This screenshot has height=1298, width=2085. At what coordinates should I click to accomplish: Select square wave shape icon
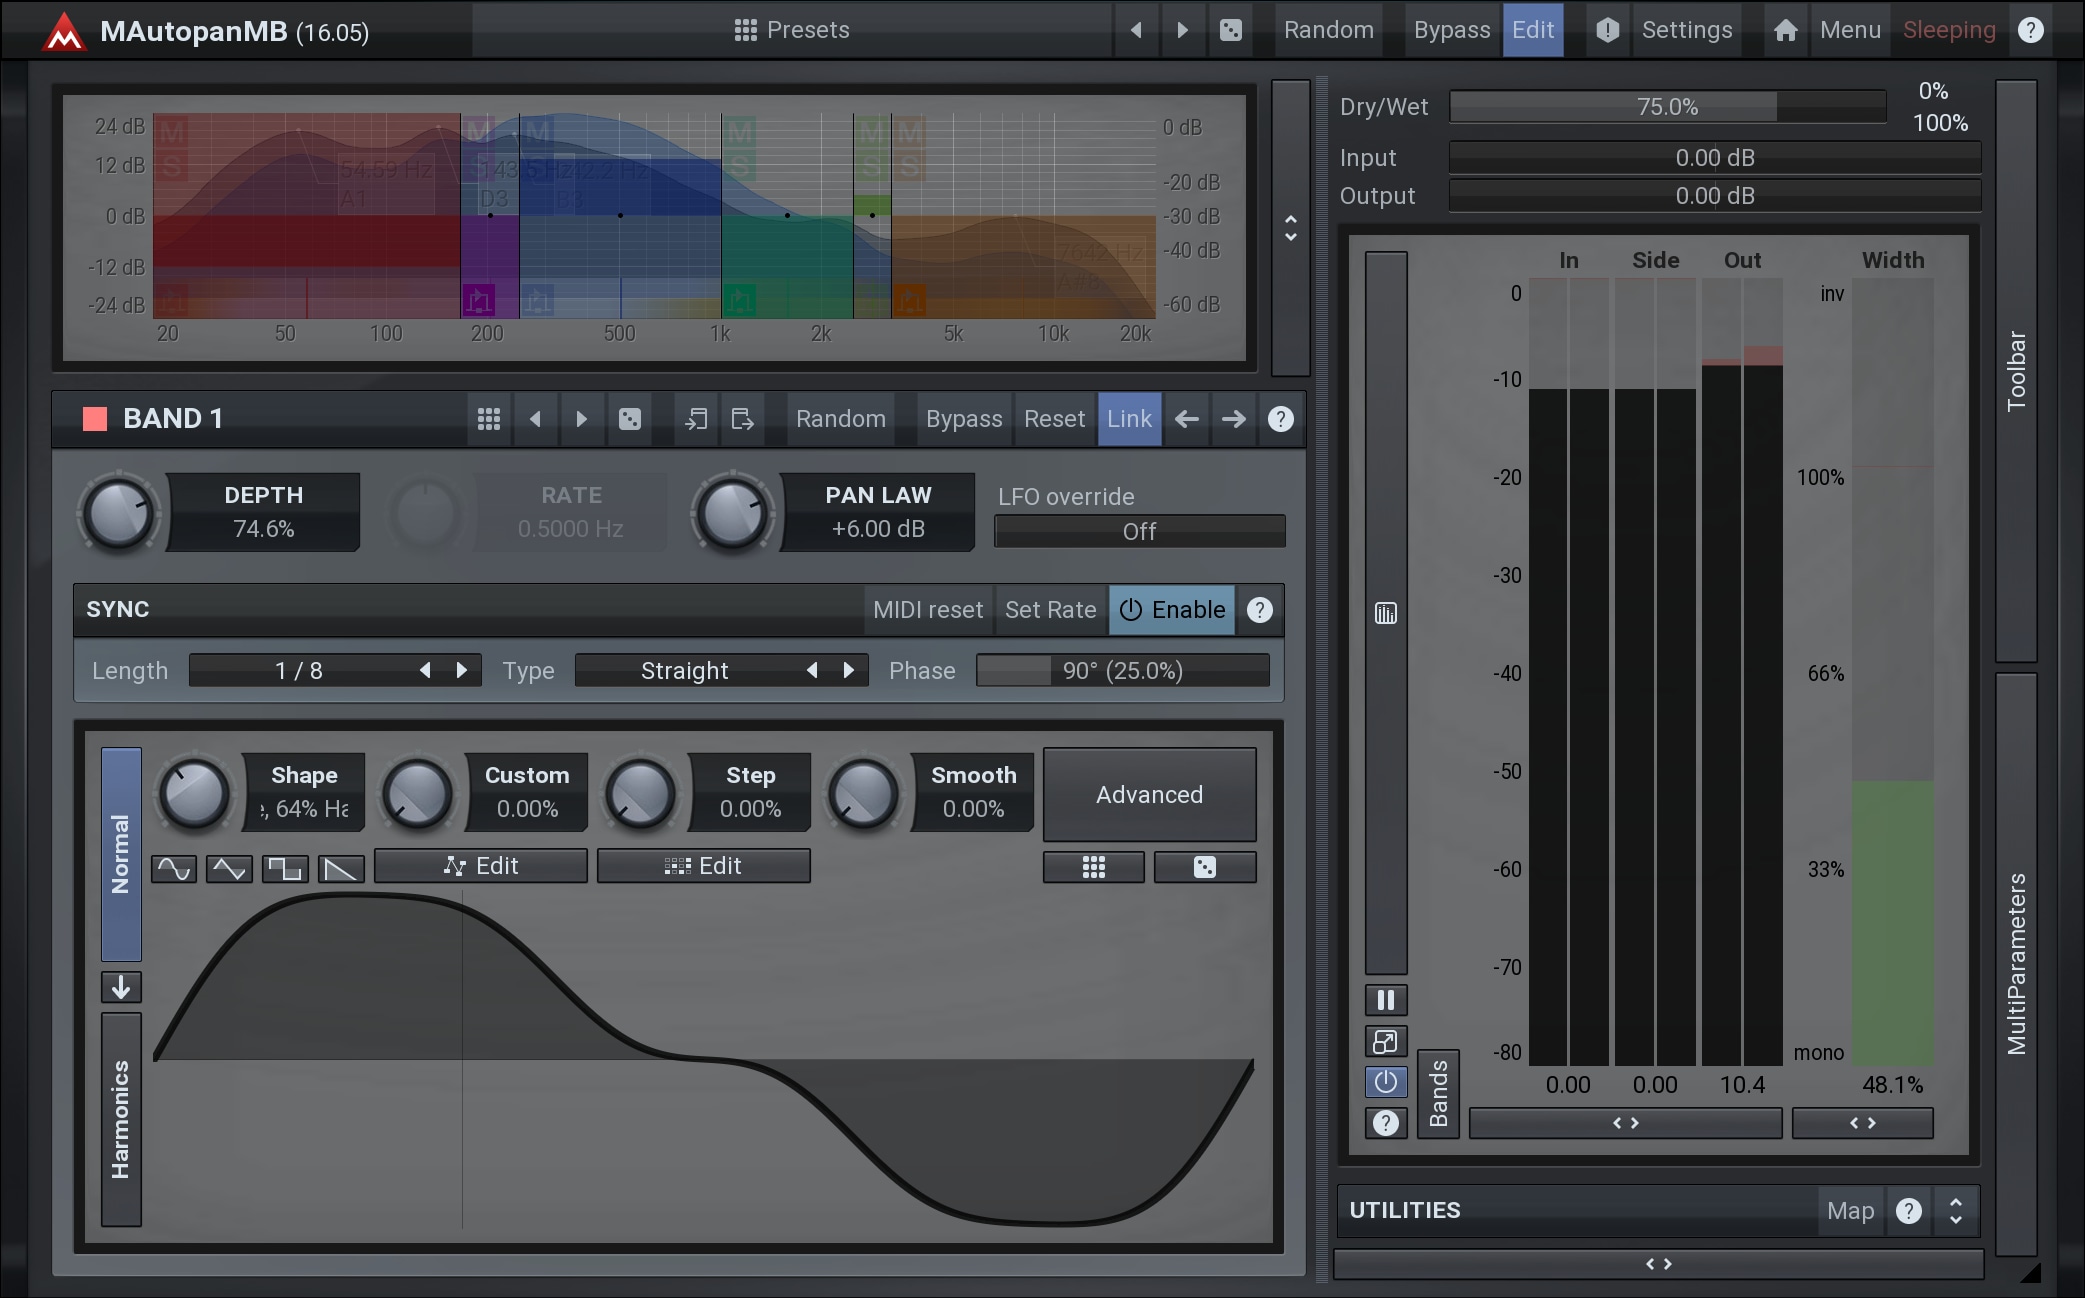285,868
